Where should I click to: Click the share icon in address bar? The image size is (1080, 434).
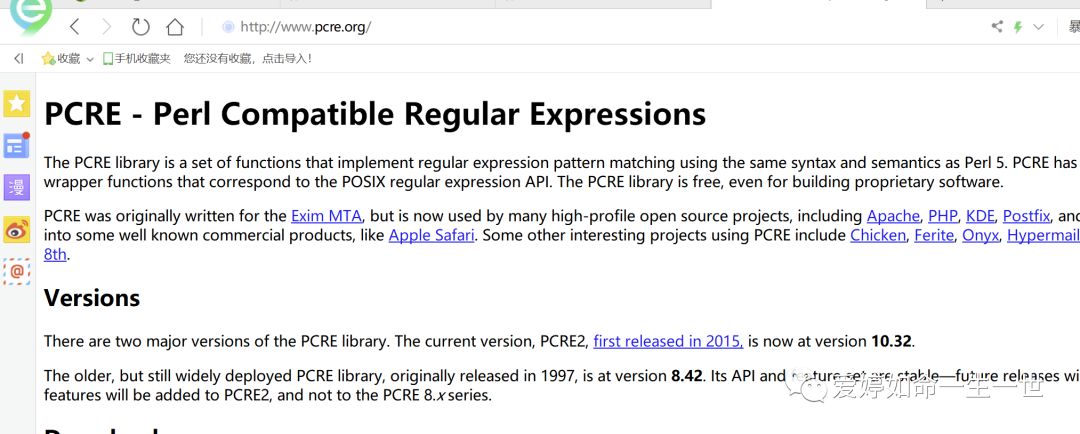997,27
